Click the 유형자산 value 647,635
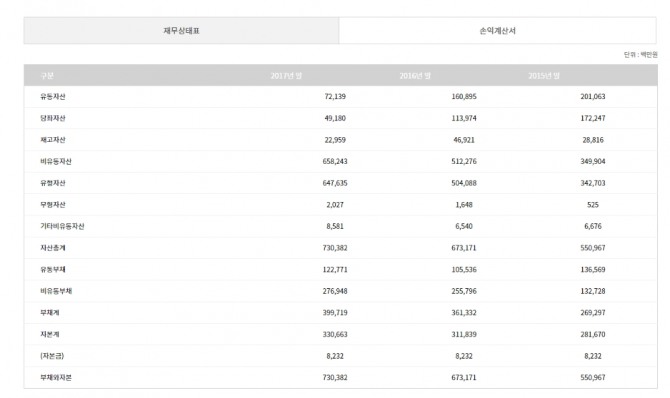This screenshot has width=670, height=398. (x=335, y=183)
